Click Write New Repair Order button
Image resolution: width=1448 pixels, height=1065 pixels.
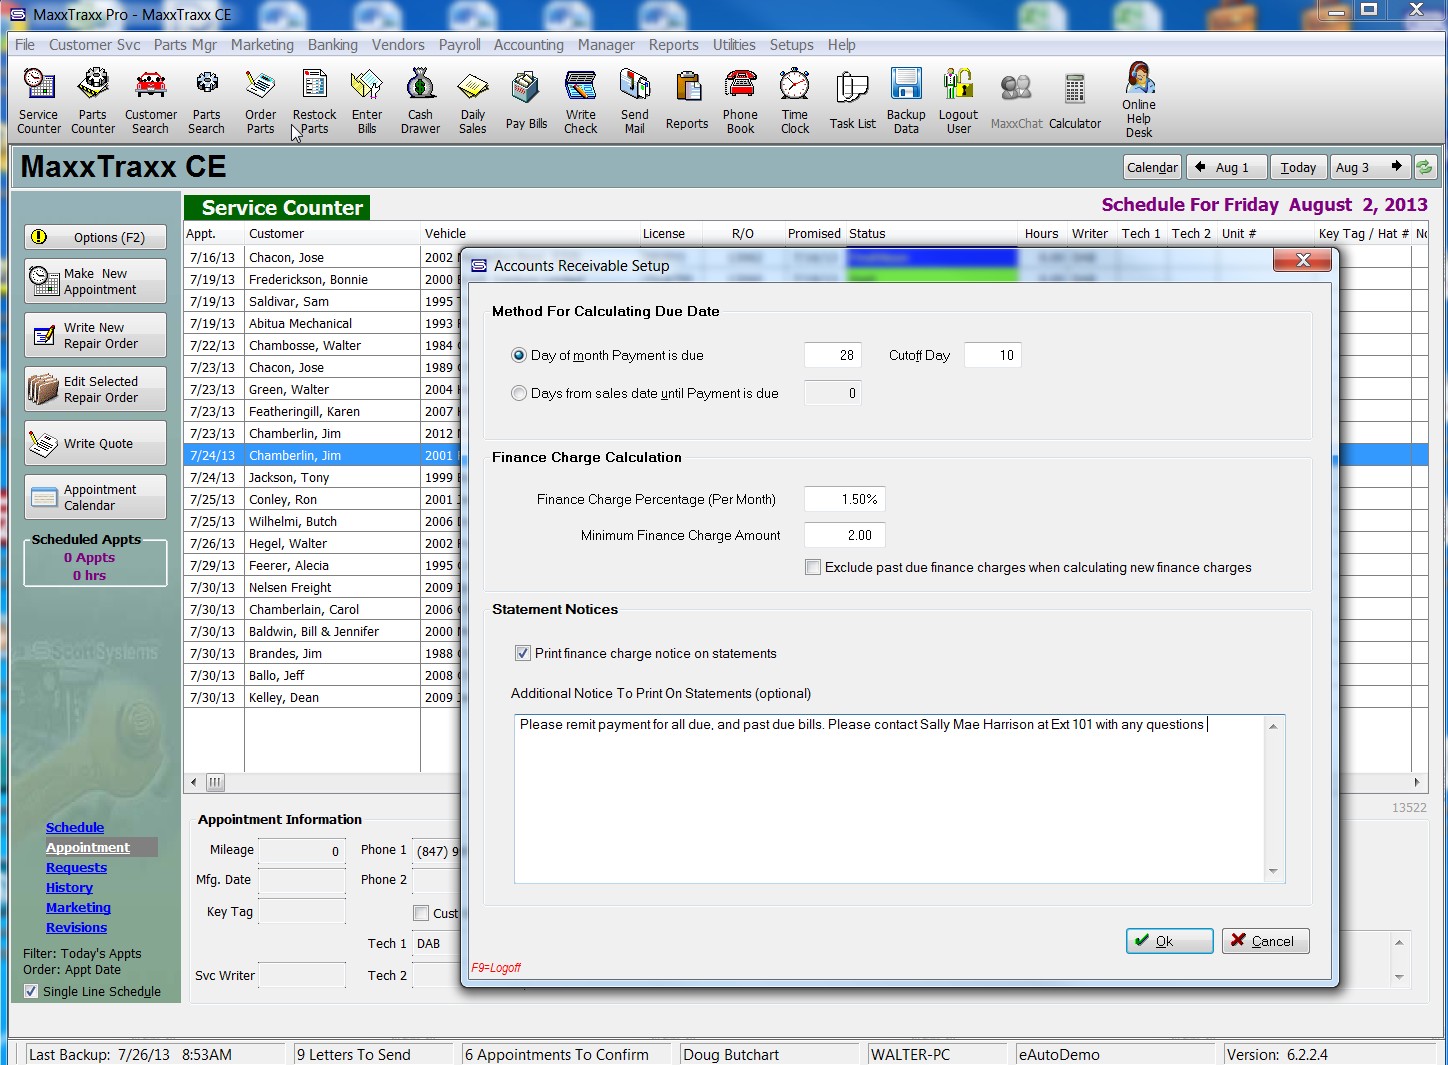[95, 335]
